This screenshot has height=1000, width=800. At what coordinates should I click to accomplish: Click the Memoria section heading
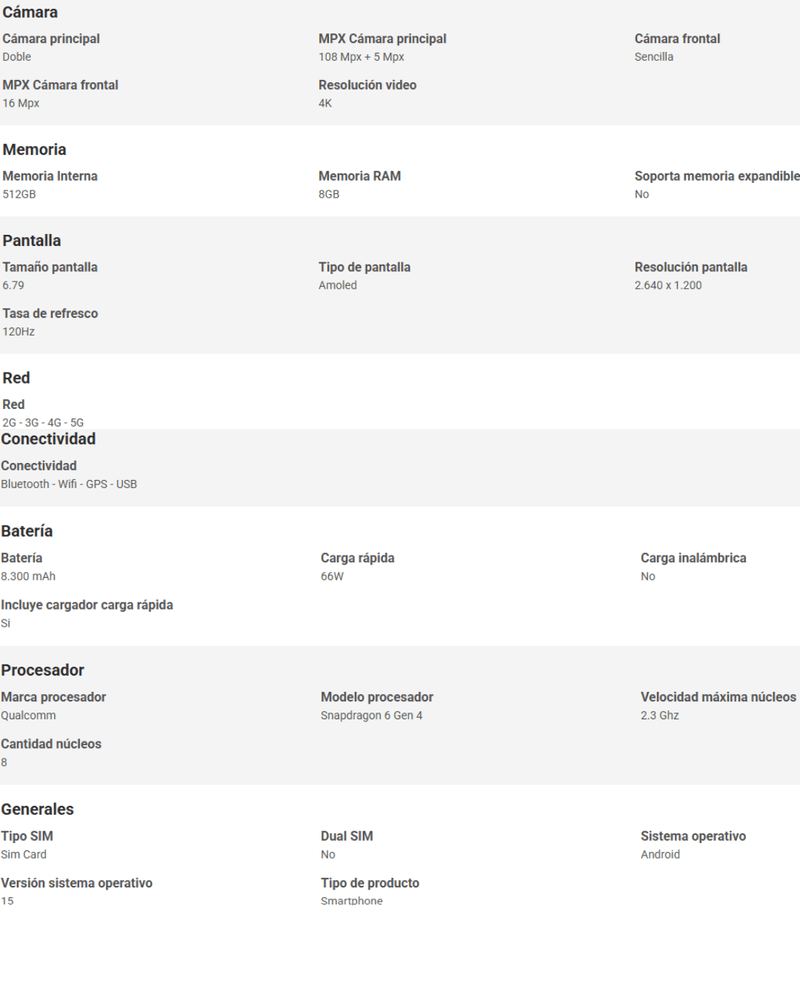[34, 149]
